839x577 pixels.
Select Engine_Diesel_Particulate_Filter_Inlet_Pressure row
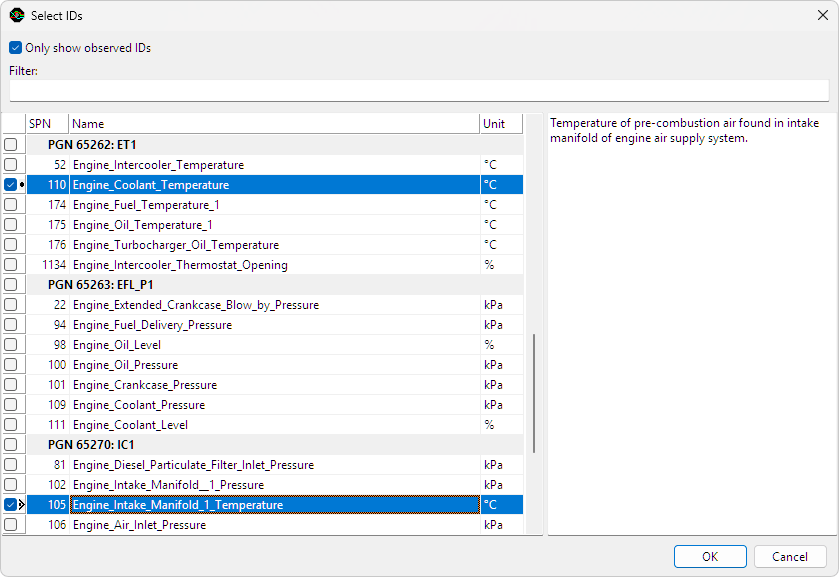275,465
